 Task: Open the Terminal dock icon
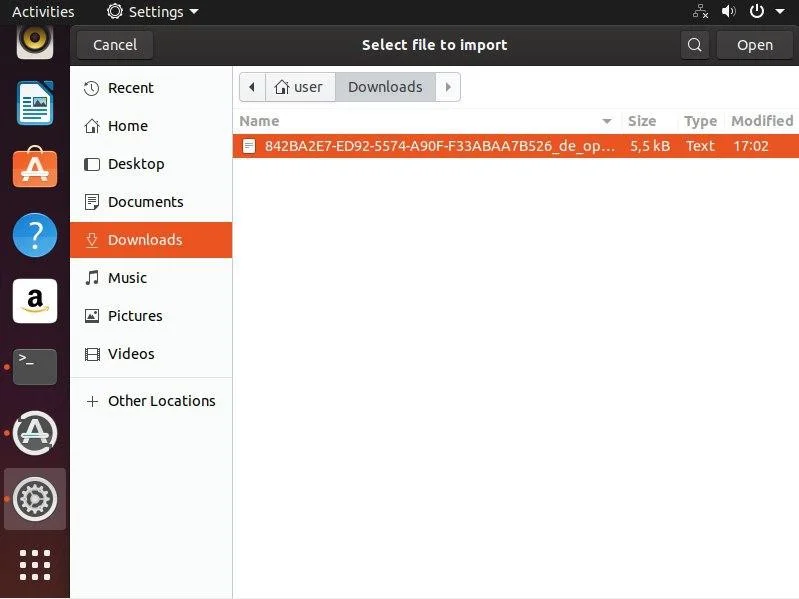(x=35, y=367)
